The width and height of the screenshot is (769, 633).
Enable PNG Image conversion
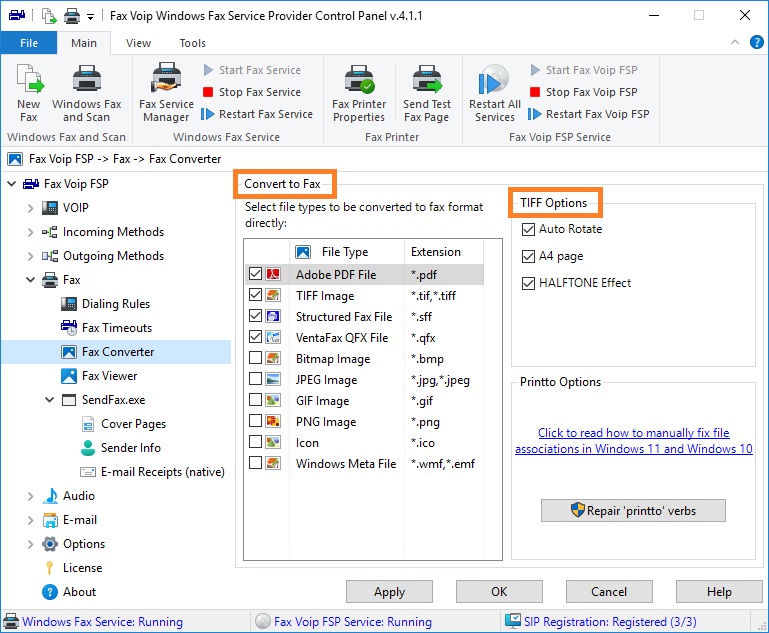click(255, 421)
